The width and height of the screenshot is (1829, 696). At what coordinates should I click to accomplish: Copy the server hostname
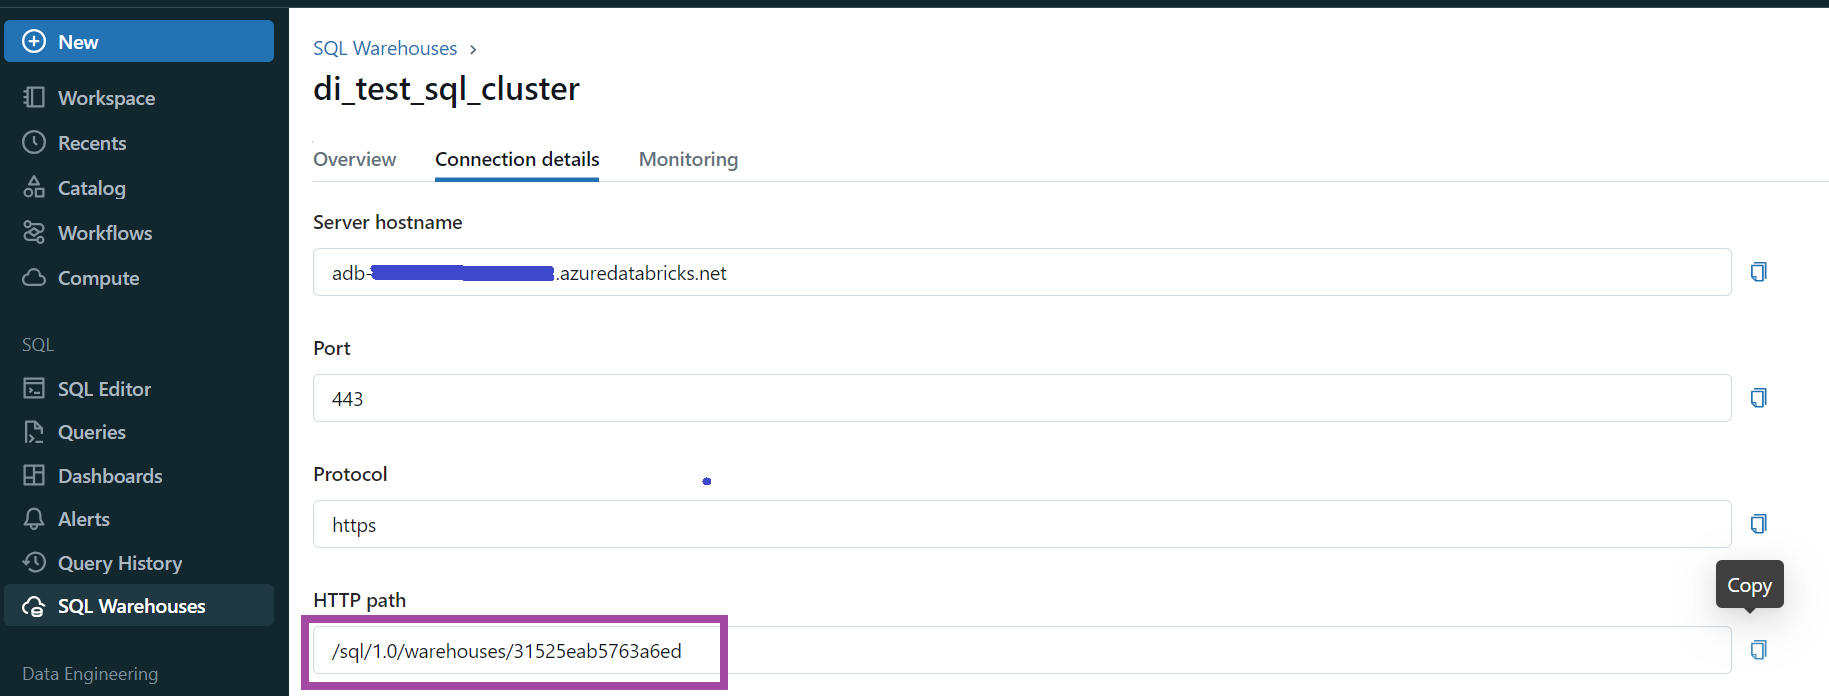point(1758,271)
